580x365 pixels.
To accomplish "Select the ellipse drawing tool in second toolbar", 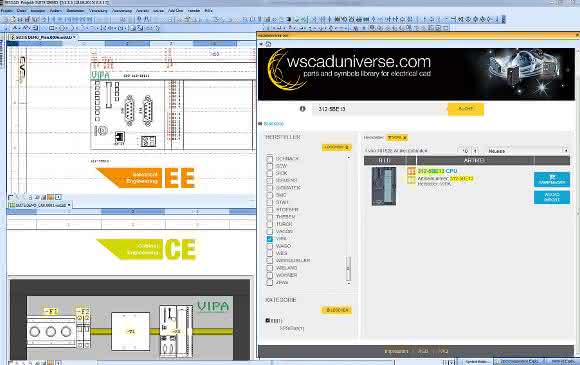I will click(x=61, y=28).
